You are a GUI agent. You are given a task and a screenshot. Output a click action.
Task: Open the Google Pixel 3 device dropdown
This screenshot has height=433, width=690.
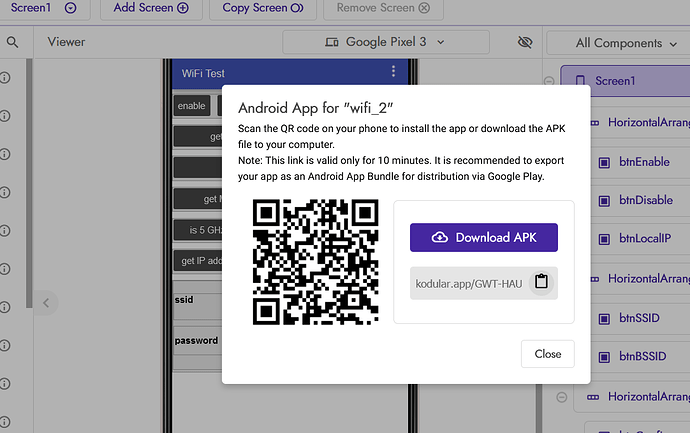pos(385,42)
